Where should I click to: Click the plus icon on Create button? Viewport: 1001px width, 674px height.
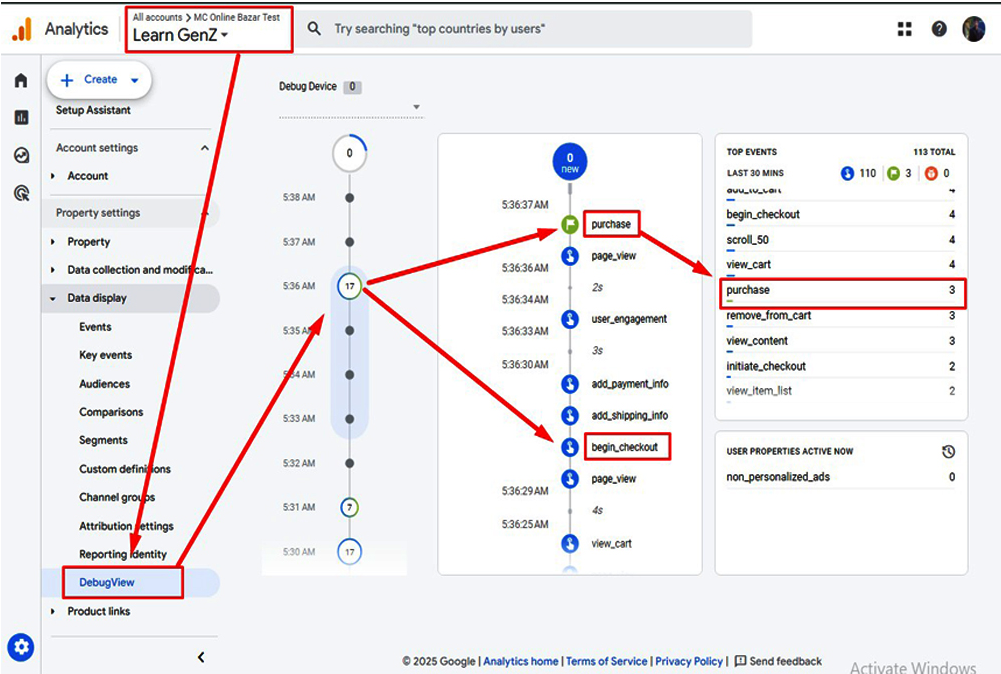click(x=67, y=80)
